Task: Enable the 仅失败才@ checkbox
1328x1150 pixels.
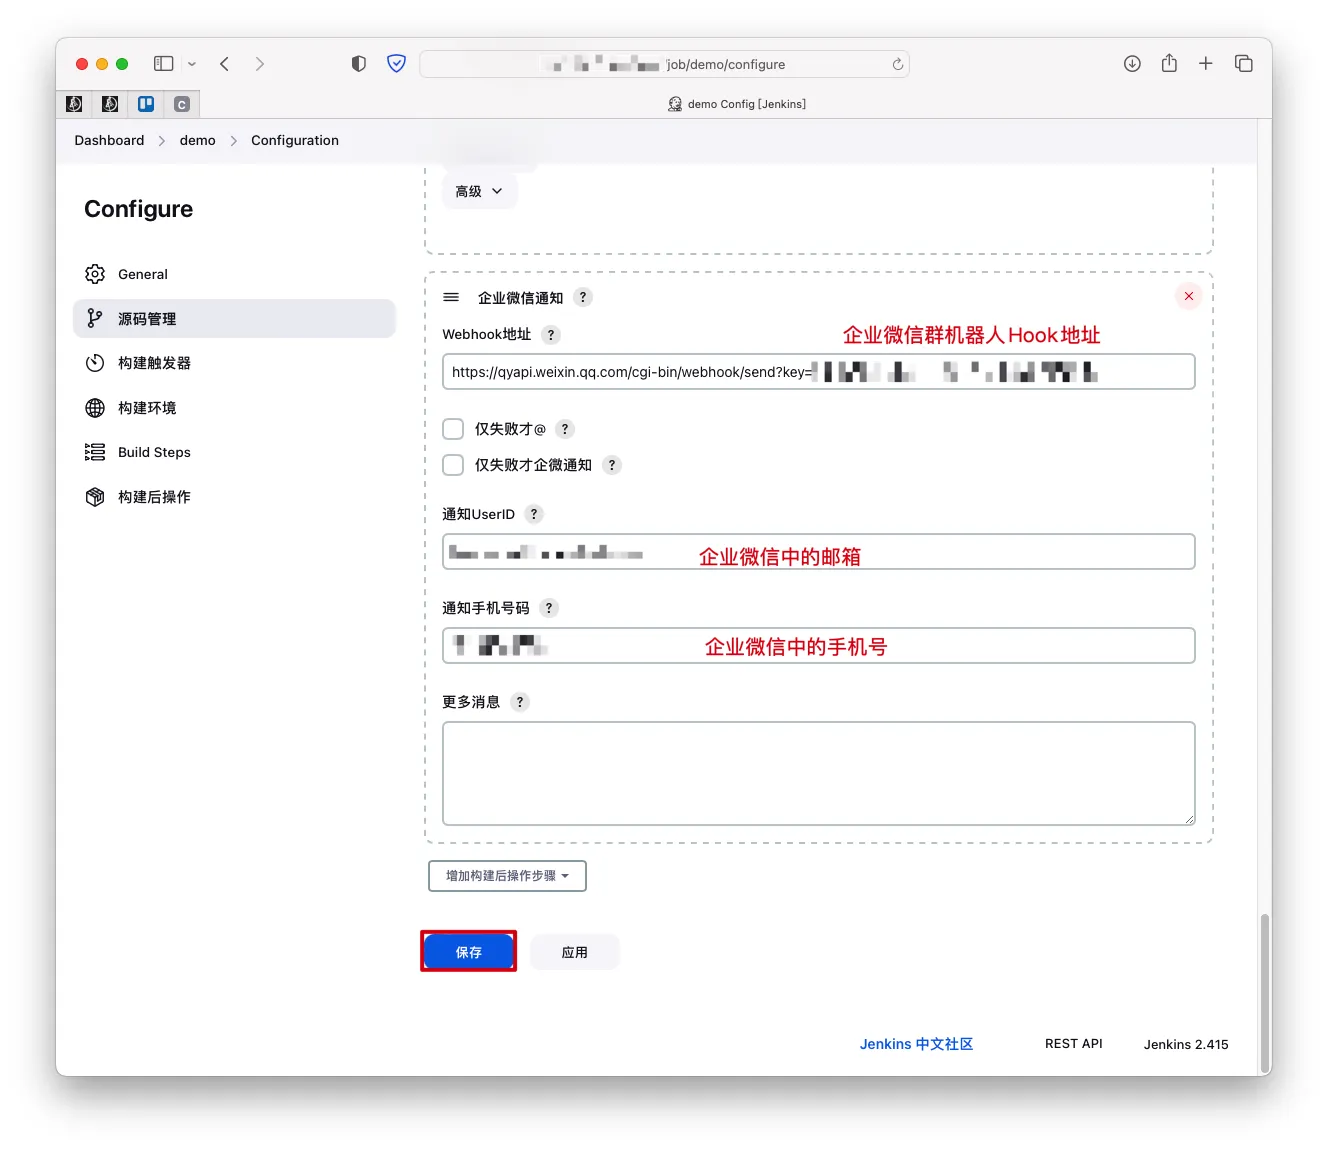Action: (x=453, y=429)
